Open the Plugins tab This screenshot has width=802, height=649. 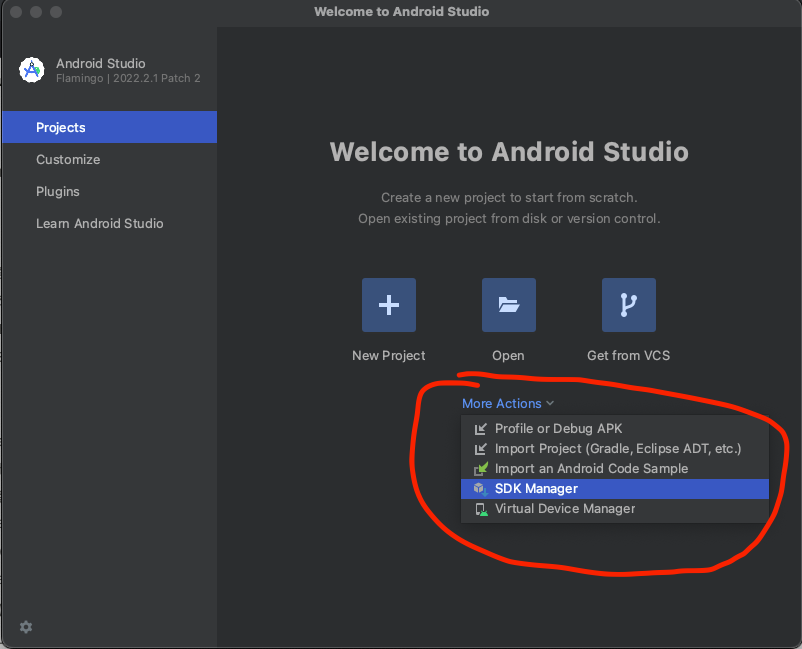point(109,191)
